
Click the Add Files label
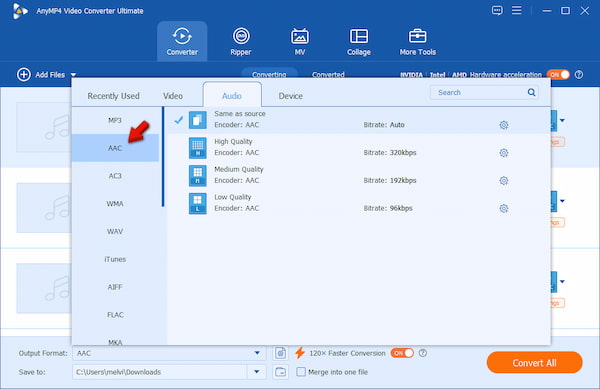(x=50, y=75)
